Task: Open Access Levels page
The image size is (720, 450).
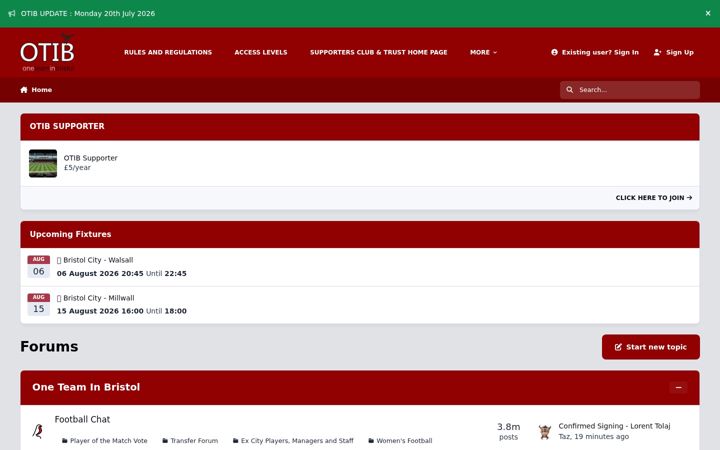Action: [x=261, y=52]
